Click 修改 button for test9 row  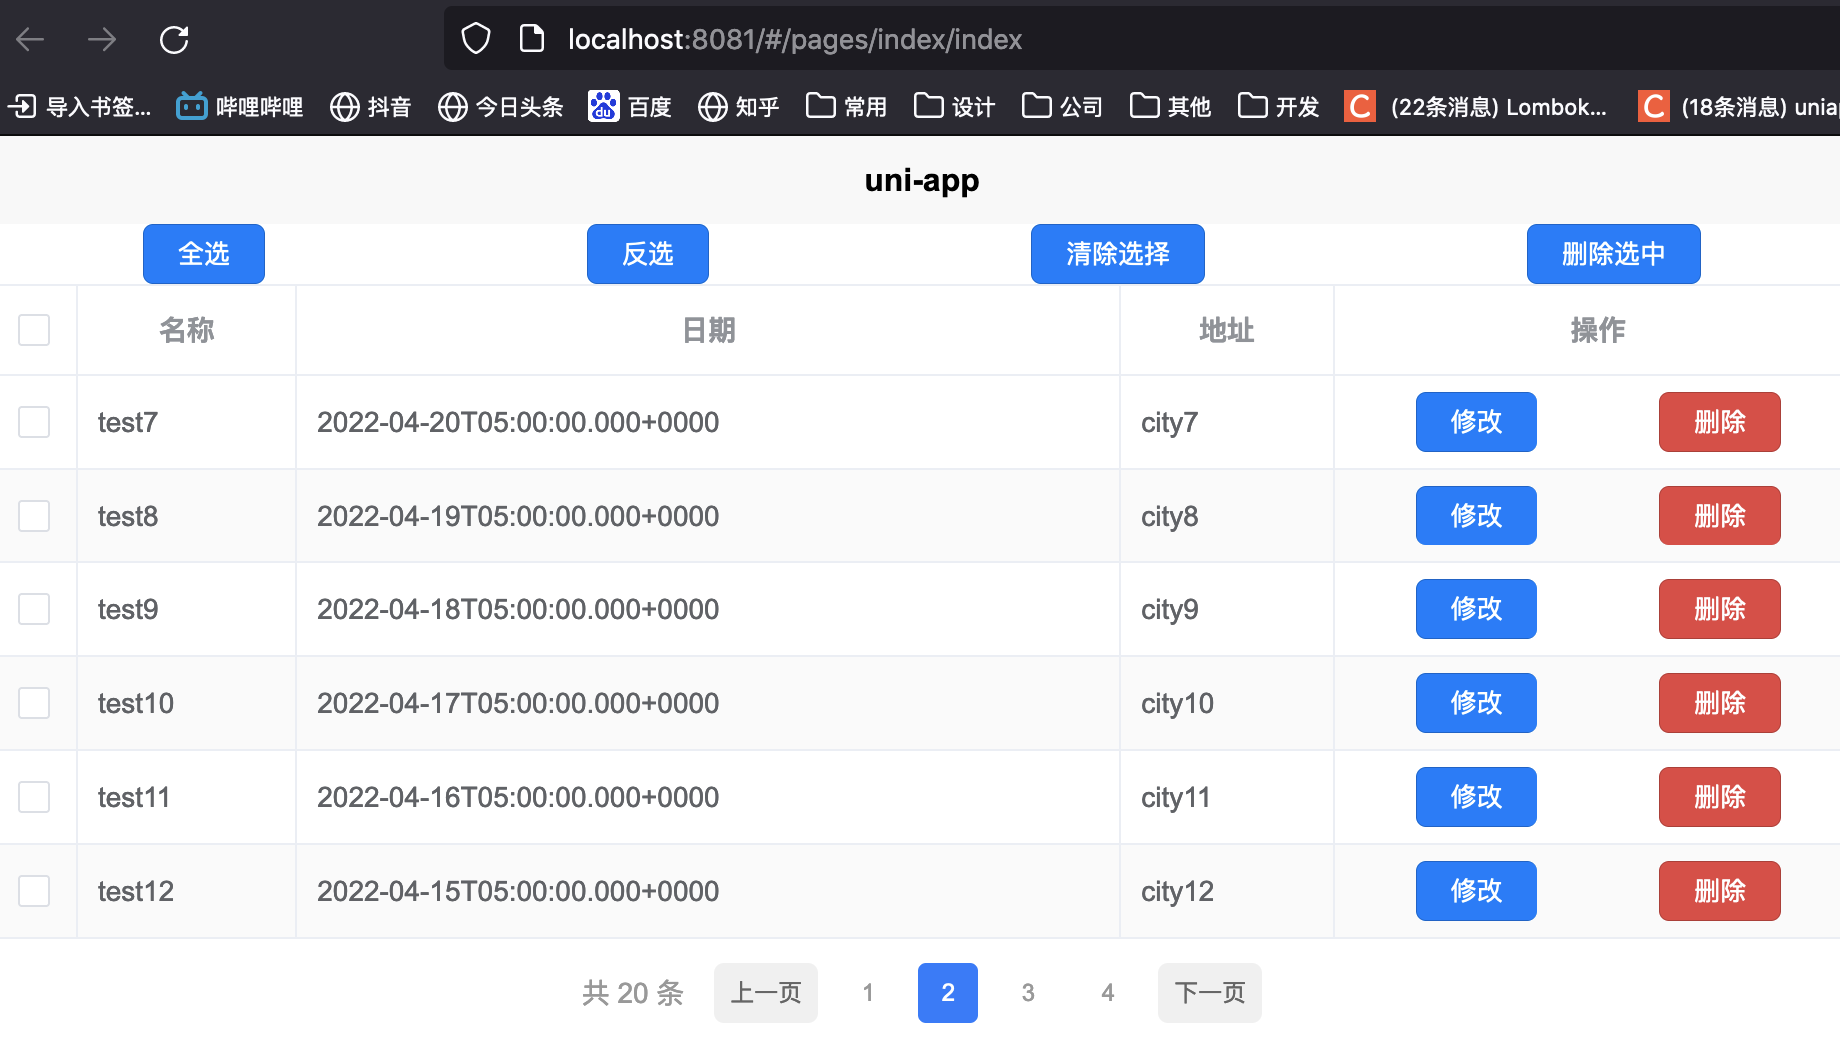pyautogui.click(x=1475, y=608)
